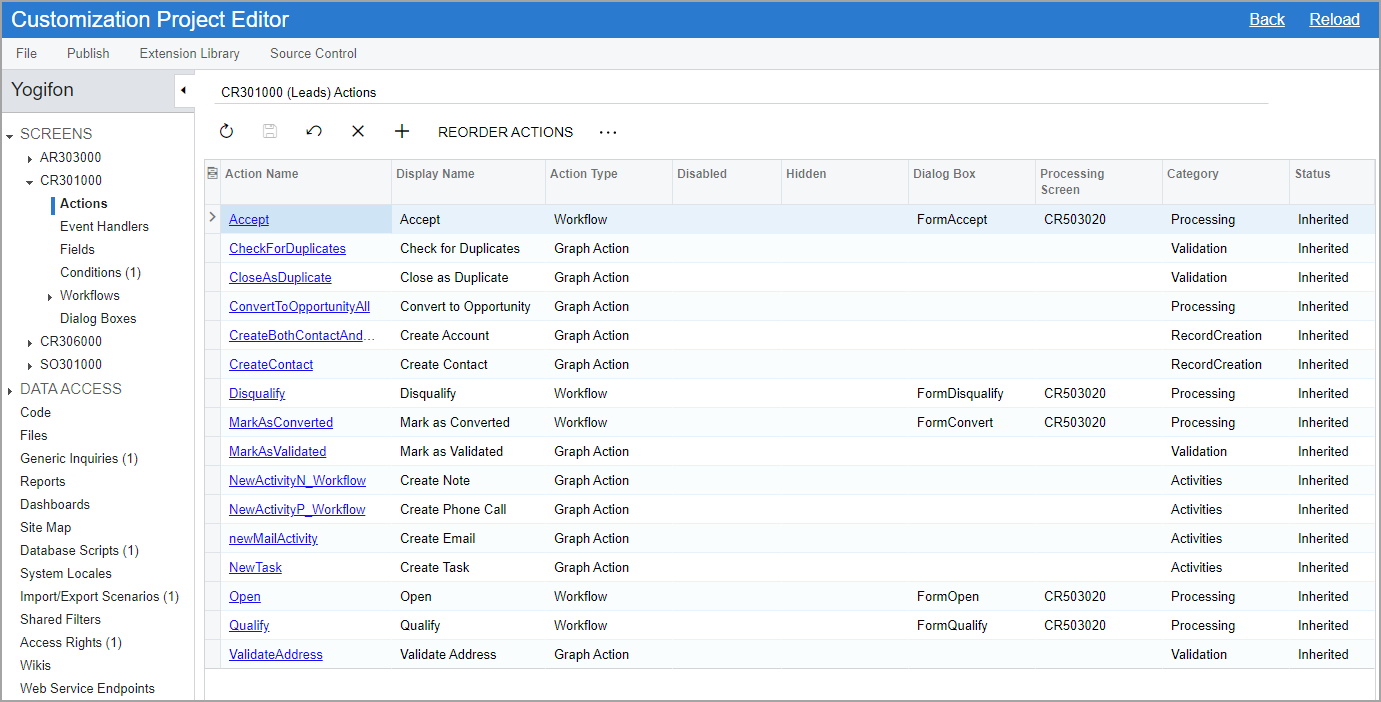
Task: Click the REORDER ACTIONS button
Action: point(505,132)
